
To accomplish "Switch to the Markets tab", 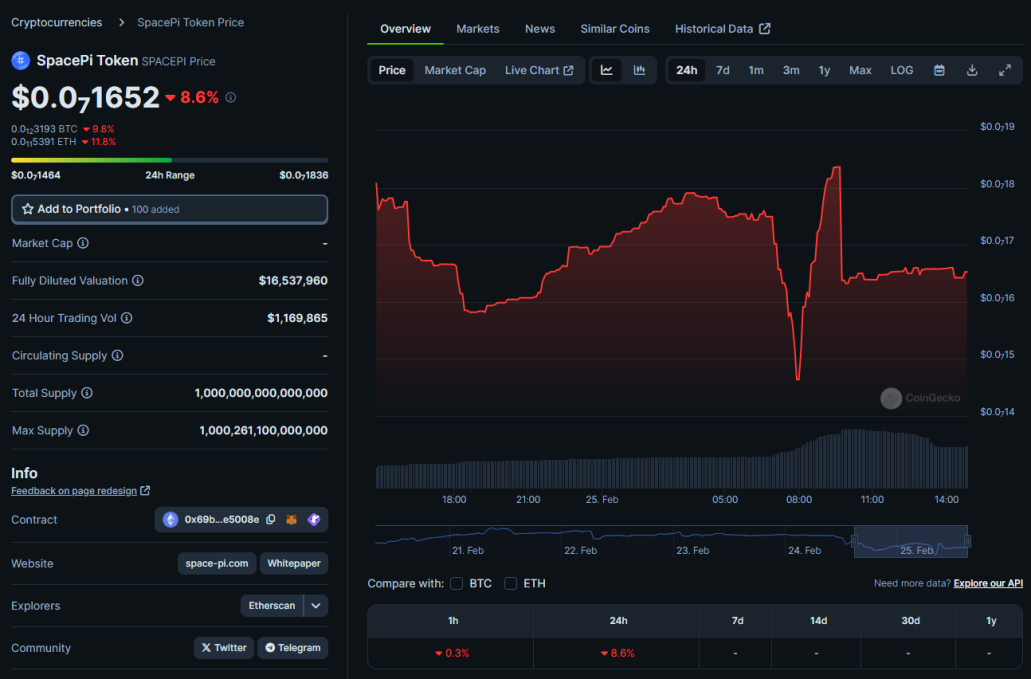I will (477, 29).
